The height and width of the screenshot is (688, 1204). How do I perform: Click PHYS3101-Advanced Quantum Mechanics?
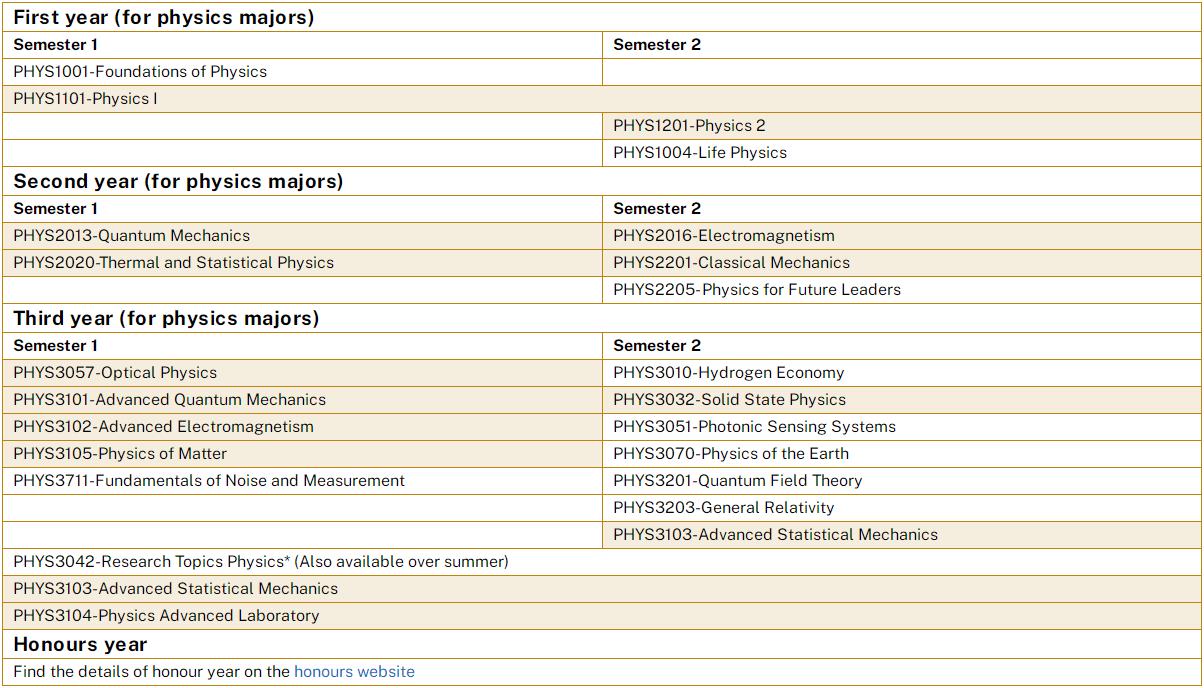pos(170,400)
